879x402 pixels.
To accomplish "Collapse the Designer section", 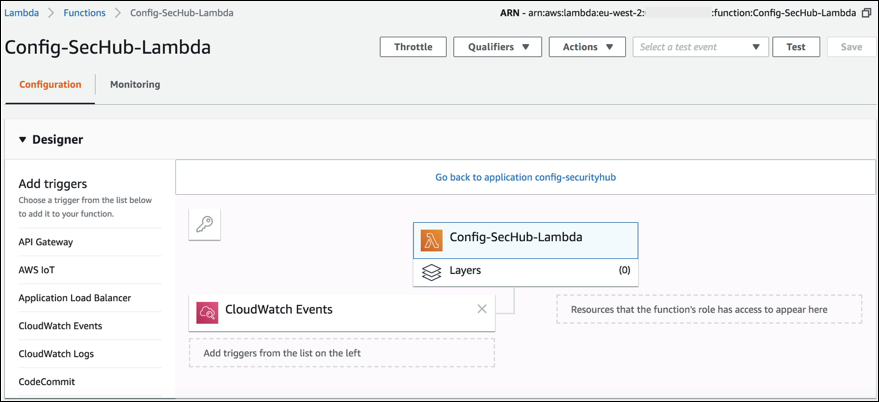I will [22, 140].
